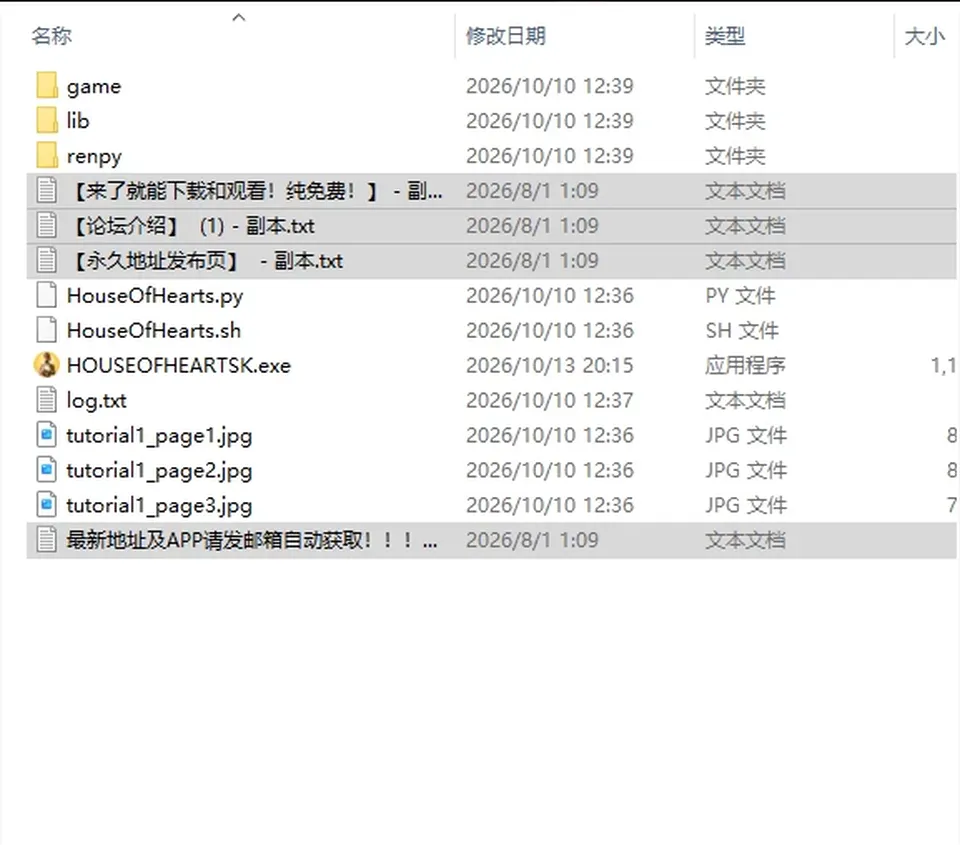The width and height of the screenshot is (960, 845).
Task: Select the file 【来了就能下载和观看！纯免费！】
Action: click(x=255, y=191)
